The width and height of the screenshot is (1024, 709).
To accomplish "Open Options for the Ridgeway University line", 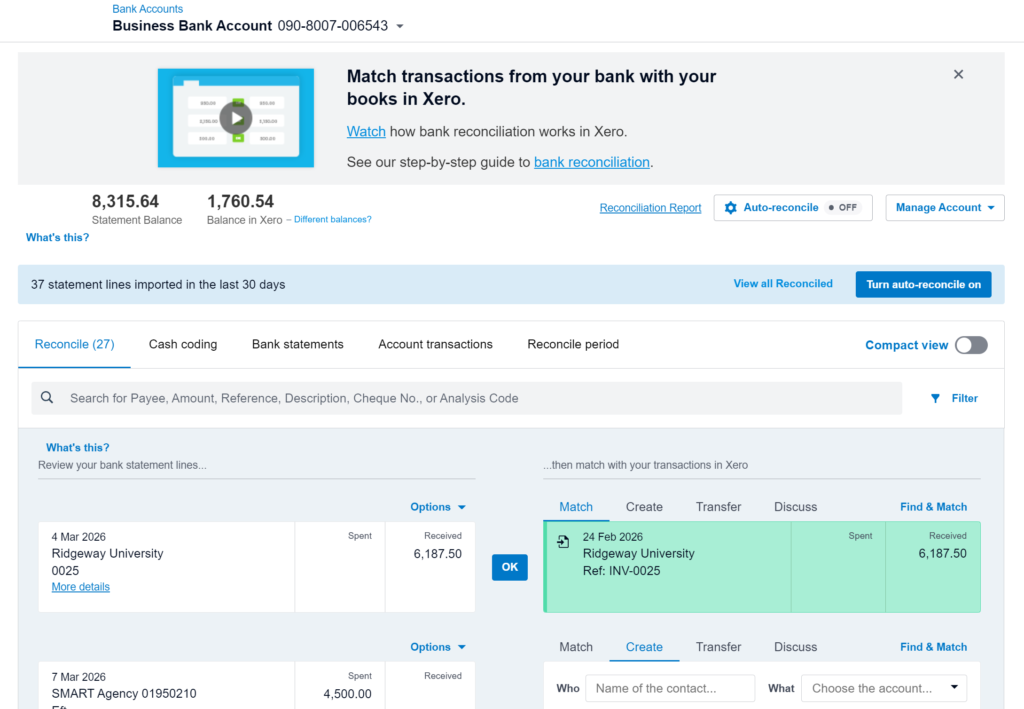I will tap(438, 507).
